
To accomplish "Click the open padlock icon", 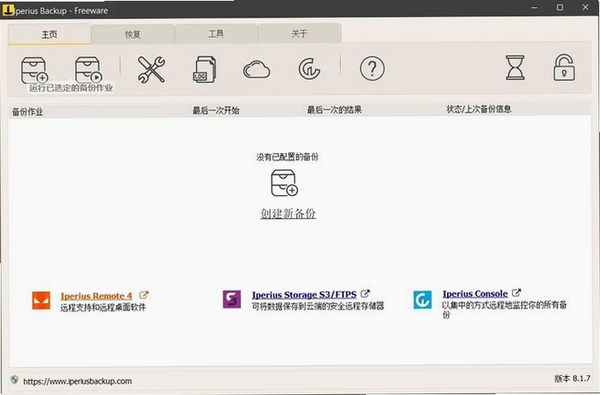I will point(564,68).
